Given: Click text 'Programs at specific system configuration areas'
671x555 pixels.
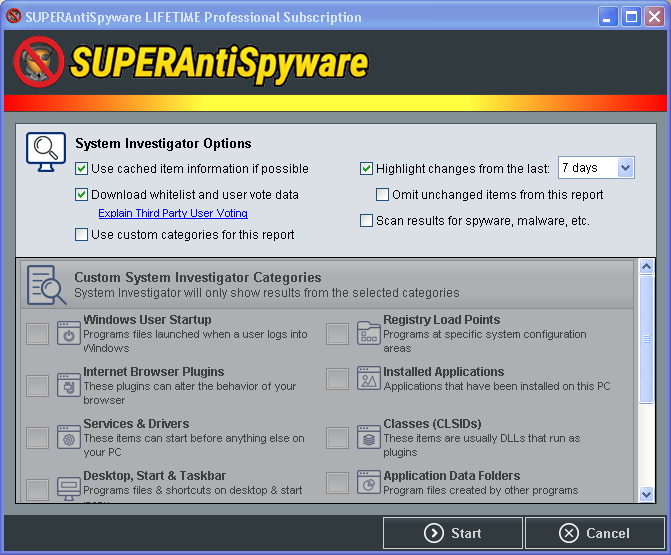Looking at the screenshot, I should pyautogui.click(x=484, y=341).
